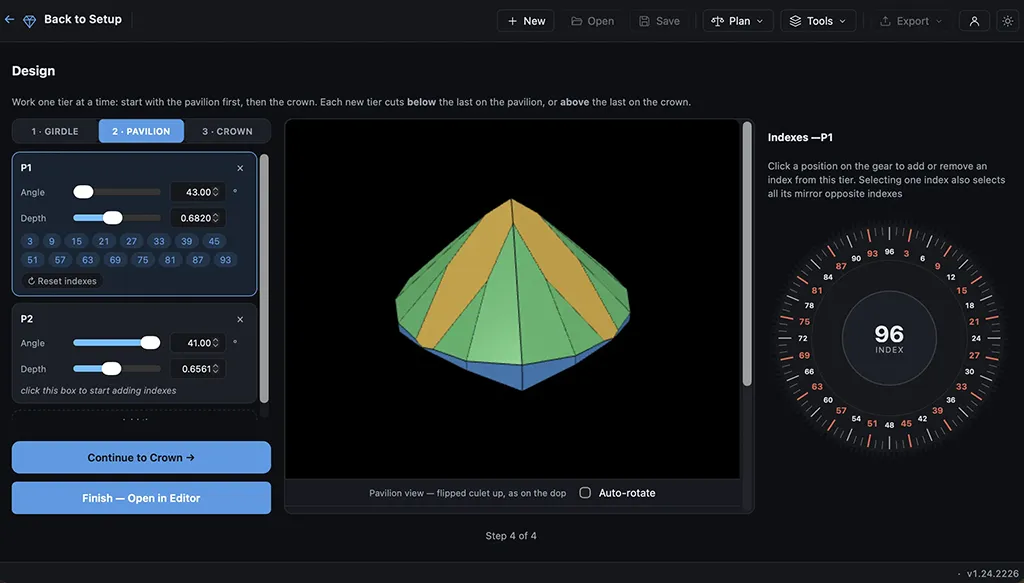The image size is (1024, 583).
Task: Click the diamond logo icon
Action: pyautogui.click(x=29, y=21)
